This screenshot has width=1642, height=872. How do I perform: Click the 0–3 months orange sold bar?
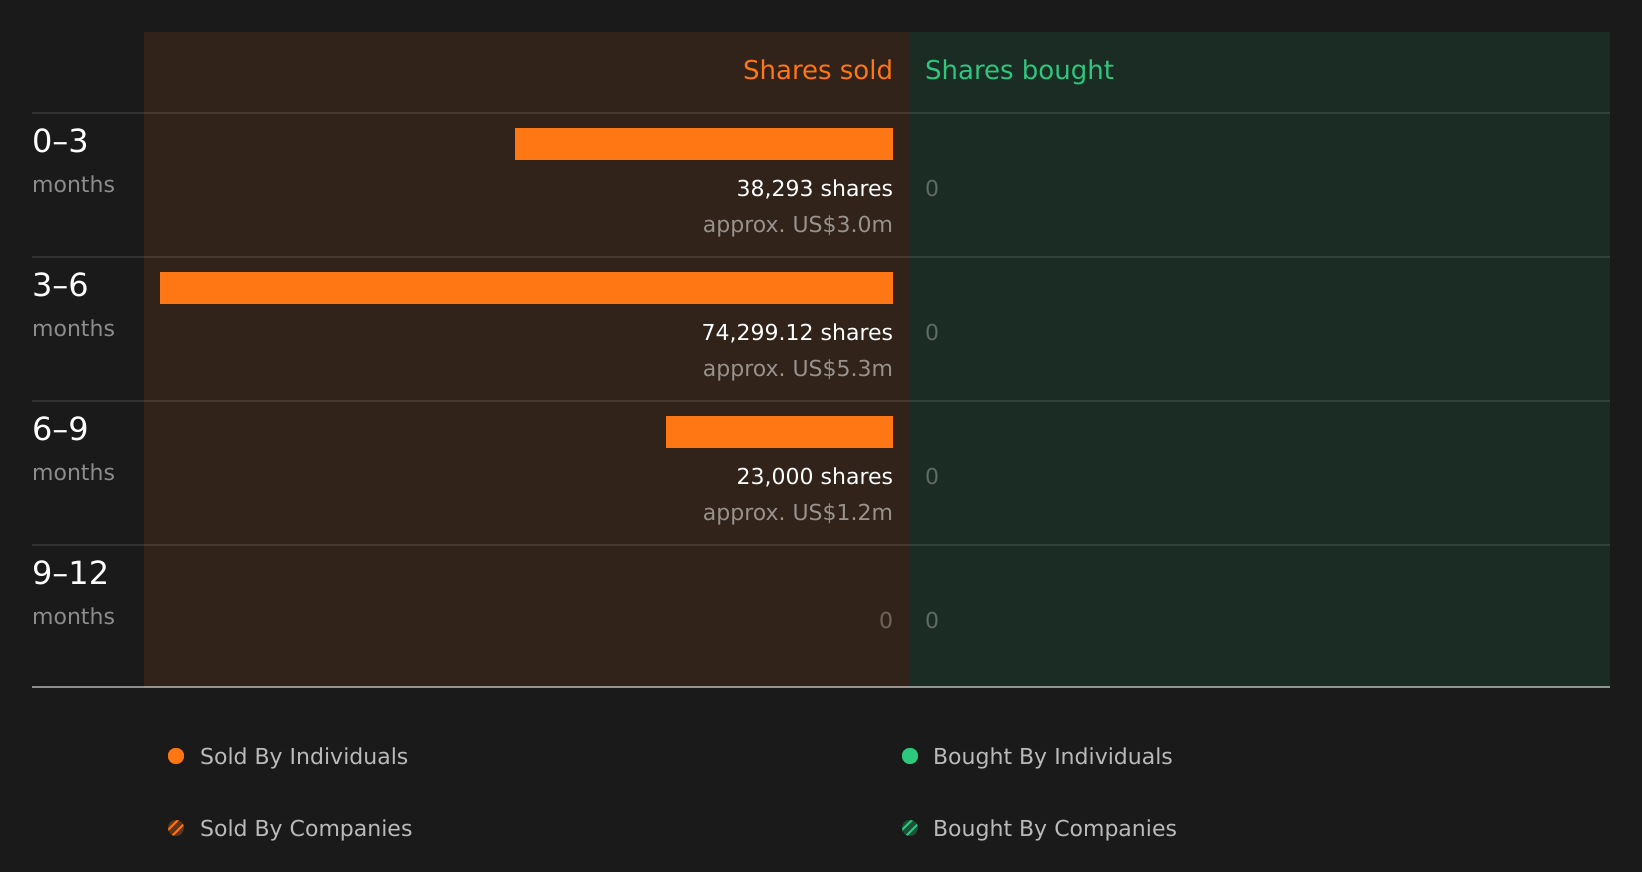point(704,144)
